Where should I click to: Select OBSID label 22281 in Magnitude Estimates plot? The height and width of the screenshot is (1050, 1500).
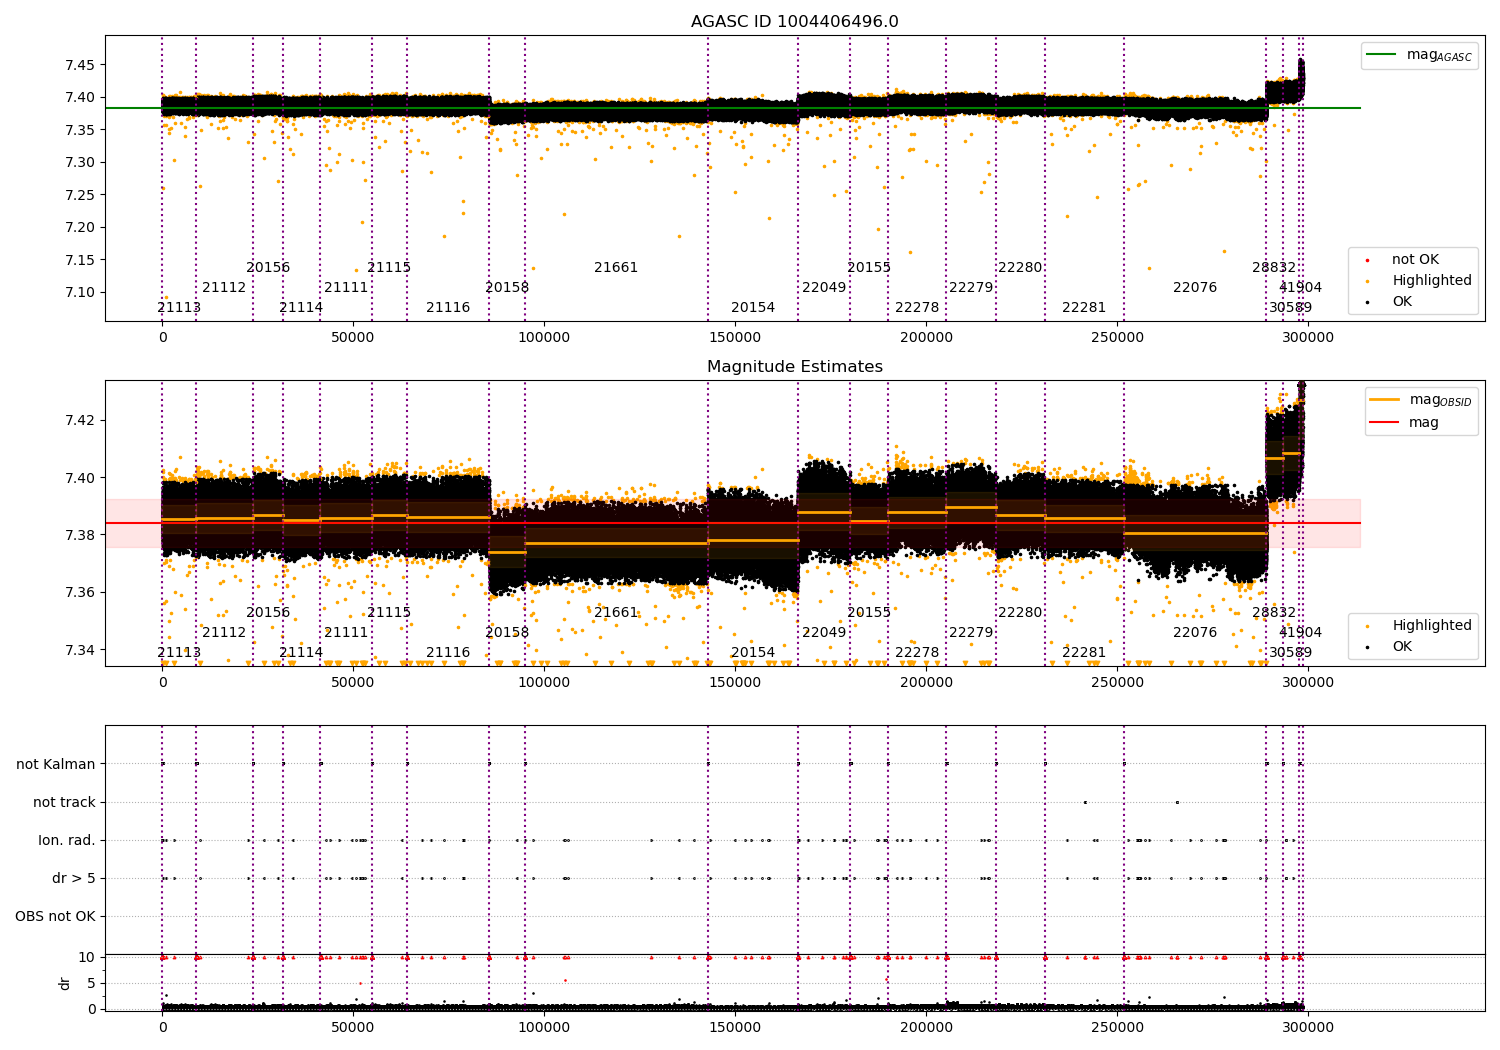(x=1084, y=653)
